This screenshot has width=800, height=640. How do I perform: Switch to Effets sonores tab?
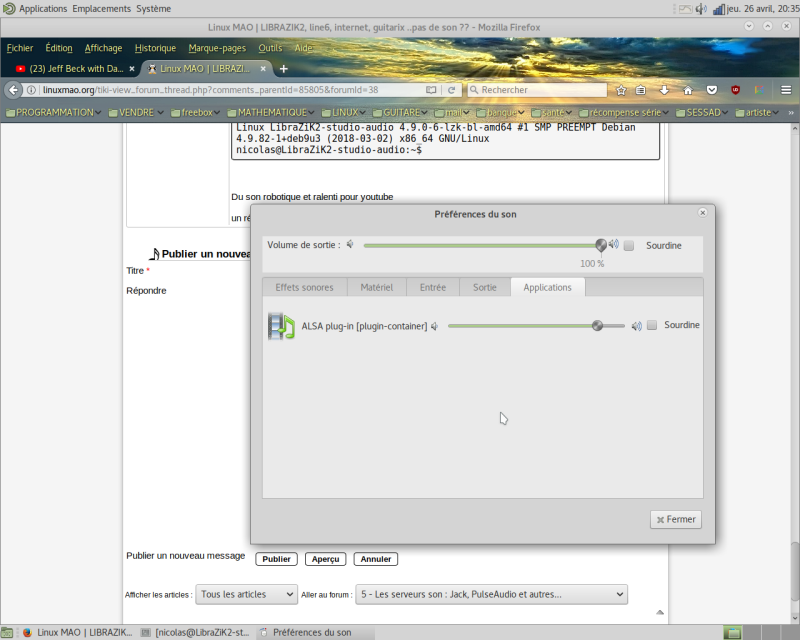click(x=305, y=287)
